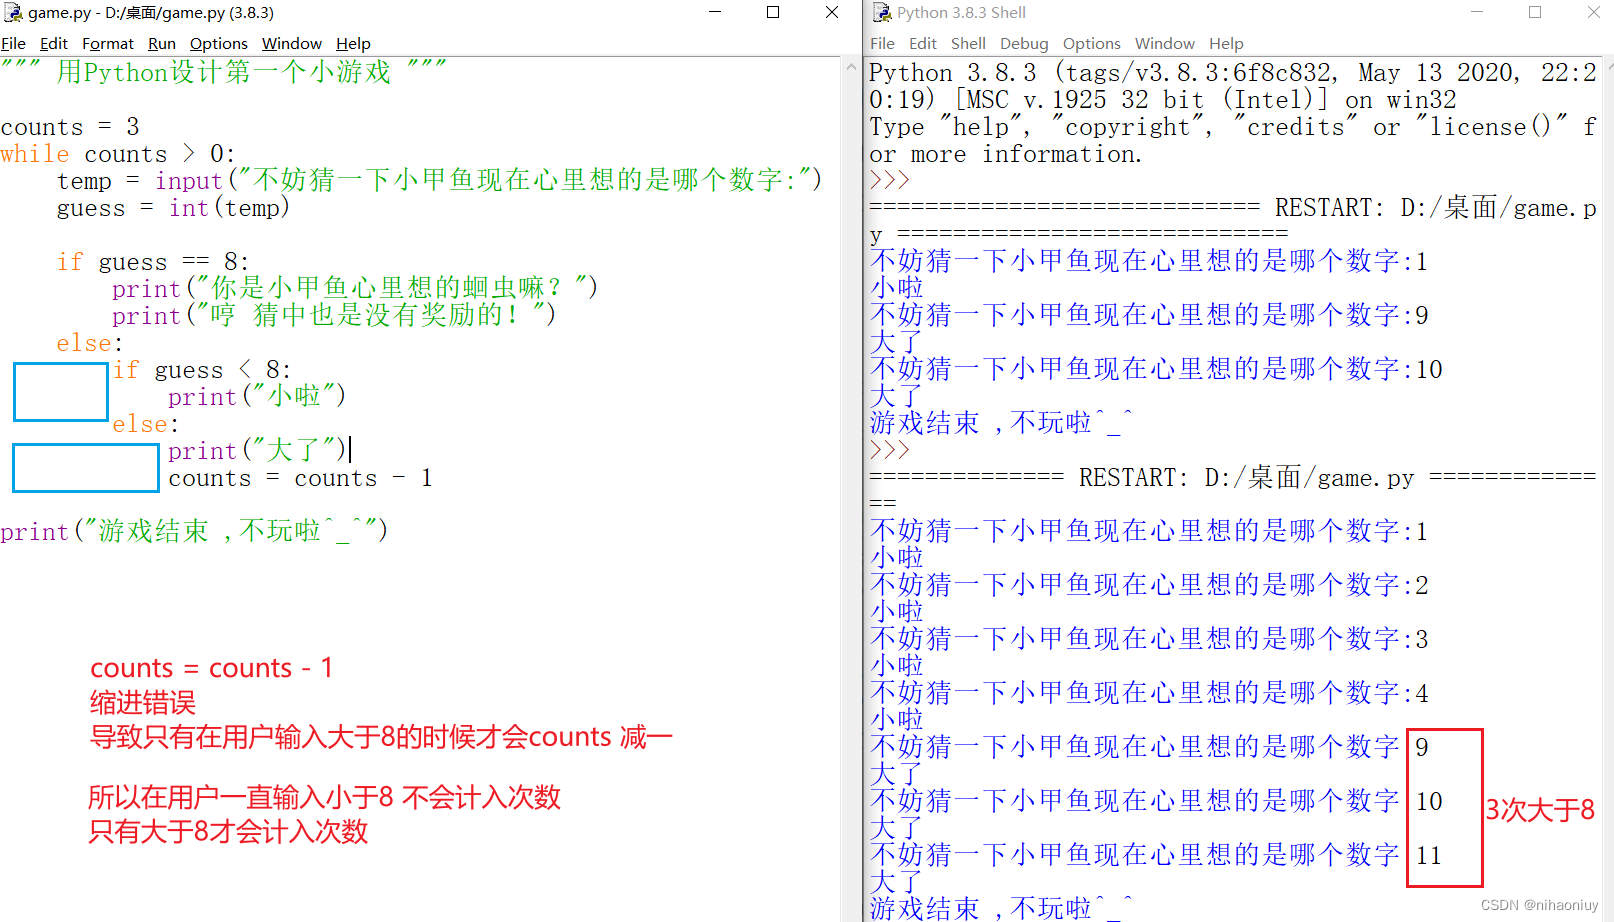The width and height of the screenshot is (1614, 922).
Task: Click game.py title bar text
Action: [151, 13]
